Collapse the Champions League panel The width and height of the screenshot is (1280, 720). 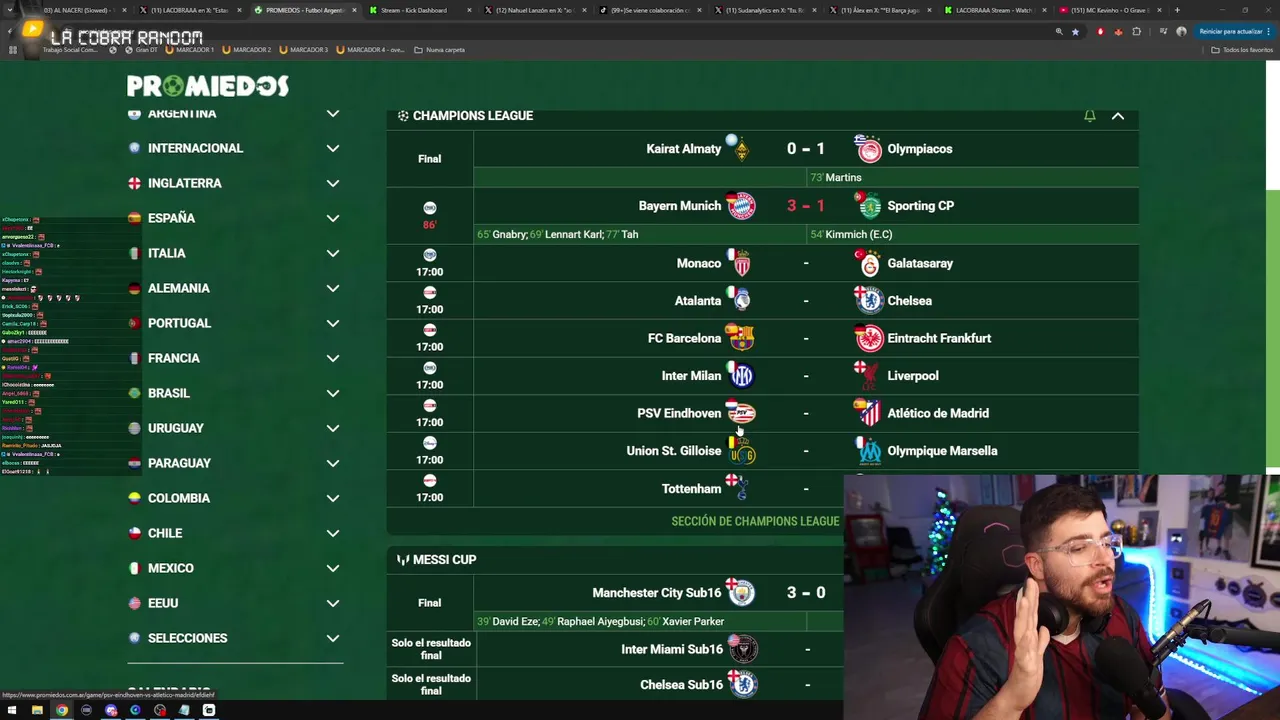[1118, 116]
